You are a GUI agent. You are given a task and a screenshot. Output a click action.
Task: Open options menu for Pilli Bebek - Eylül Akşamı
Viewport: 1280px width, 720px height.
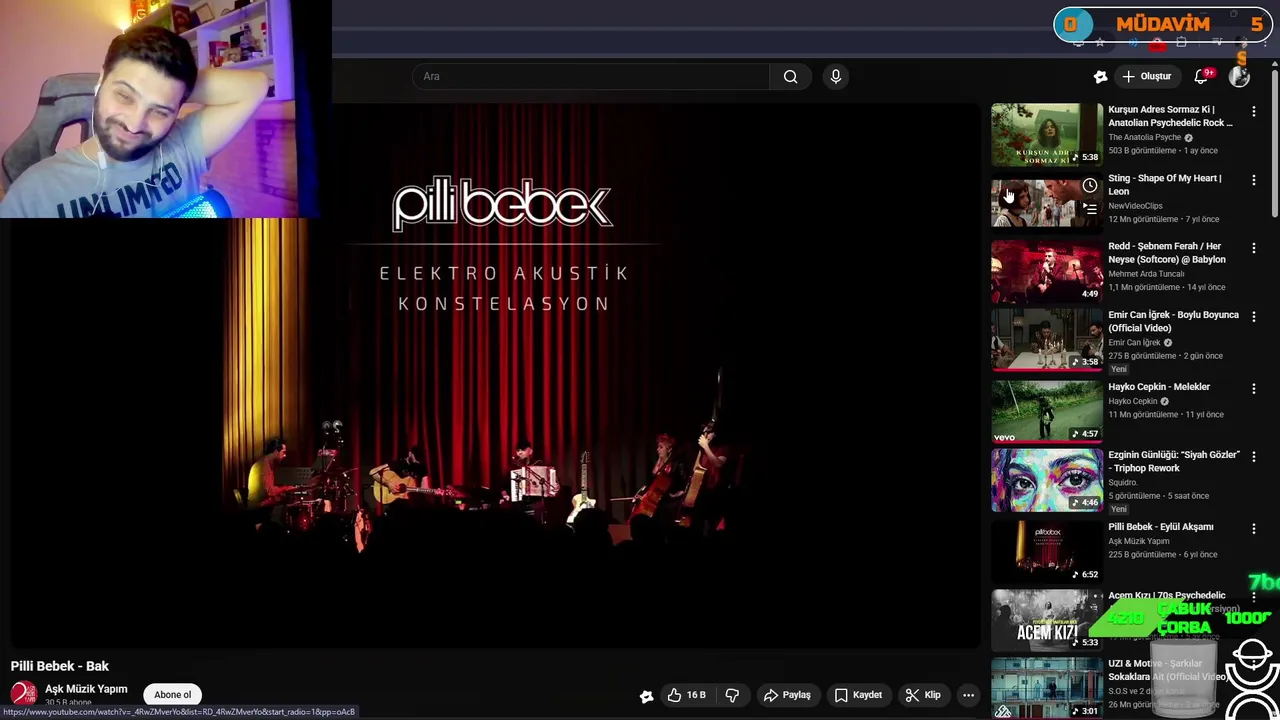coord(1254,528)
